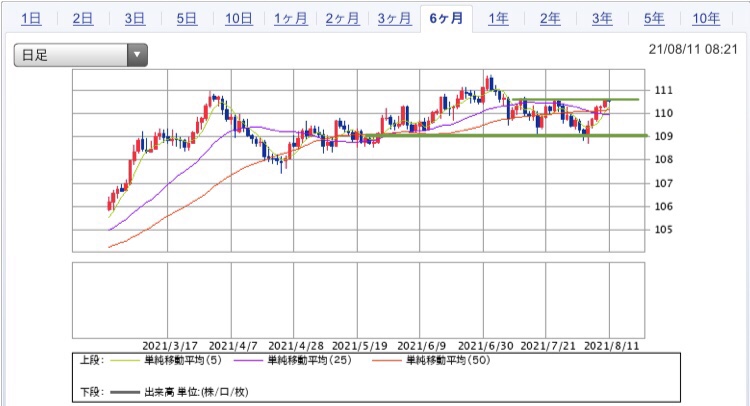Click the 単純移動平均(25) legend entry
750x406 pixels.
(x=309, y=360)
